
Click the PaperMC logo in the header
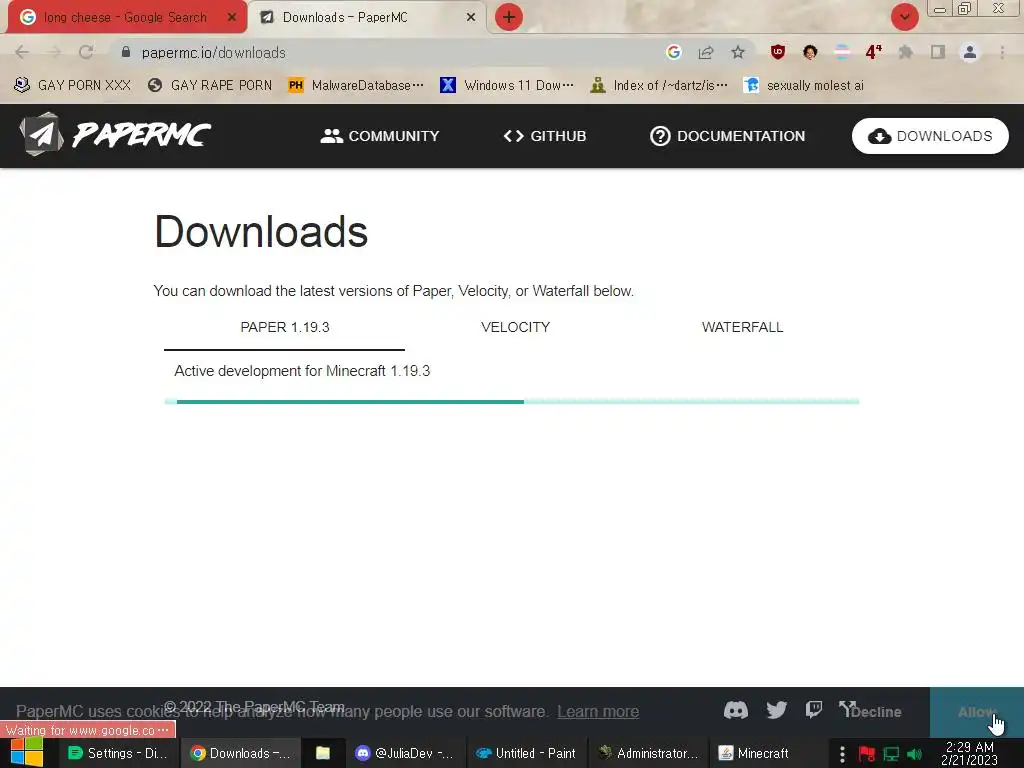tap(115, 135)
